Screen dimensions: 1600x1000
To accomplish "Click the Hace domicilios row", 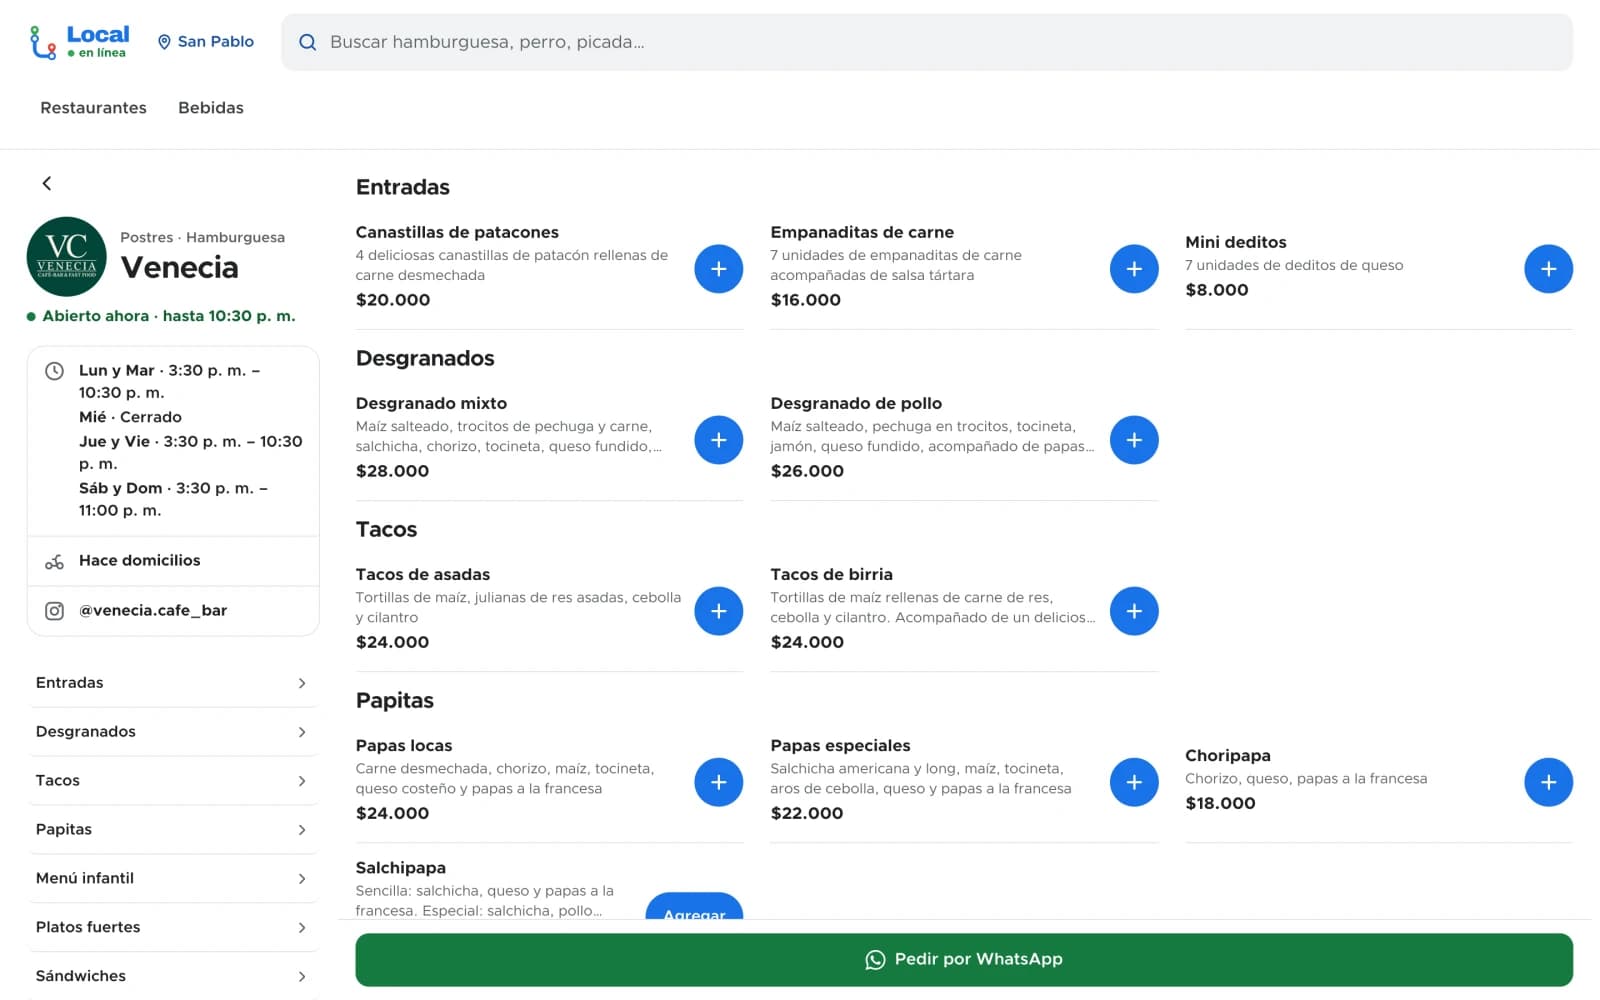I will (173, 561).
